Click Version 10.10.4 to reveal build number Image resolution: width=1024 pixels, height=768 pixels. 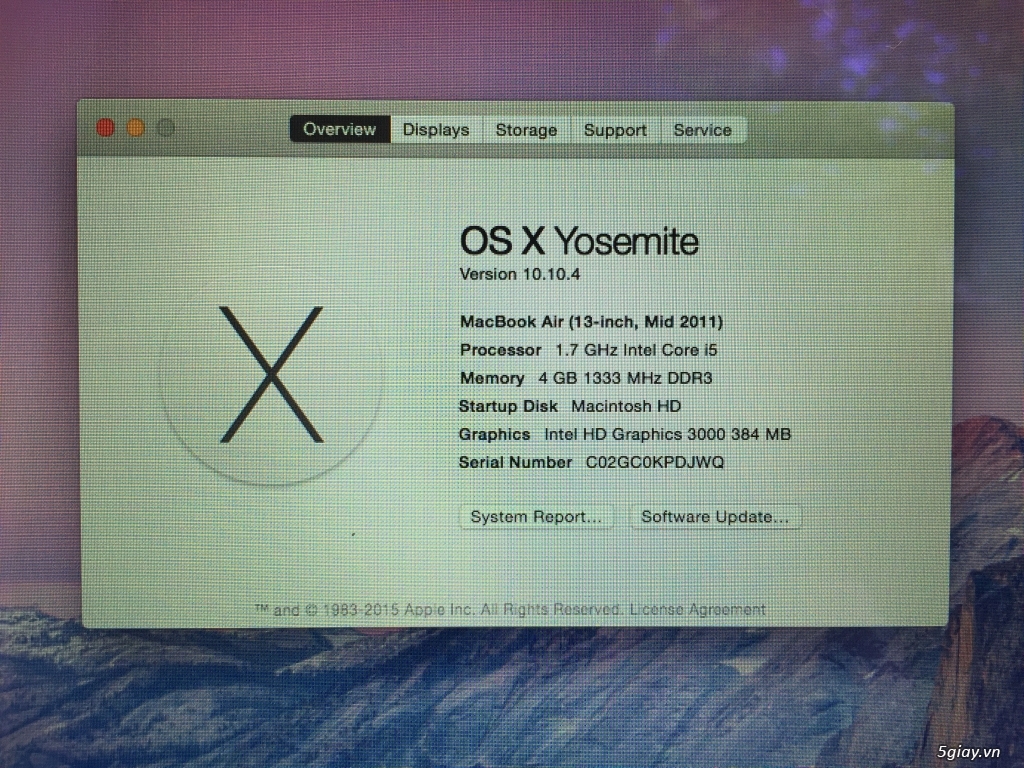(x=519, y=274)
